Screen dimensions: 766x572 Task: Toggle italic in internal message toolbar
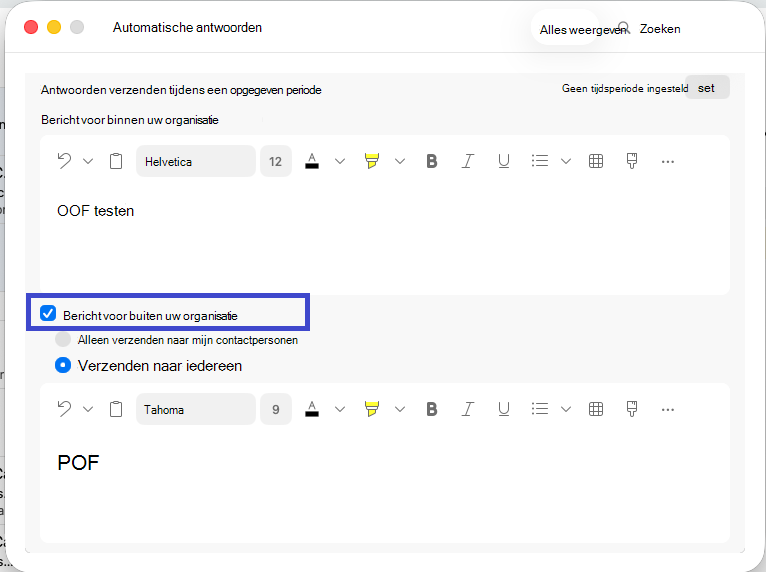coord(468,161)
